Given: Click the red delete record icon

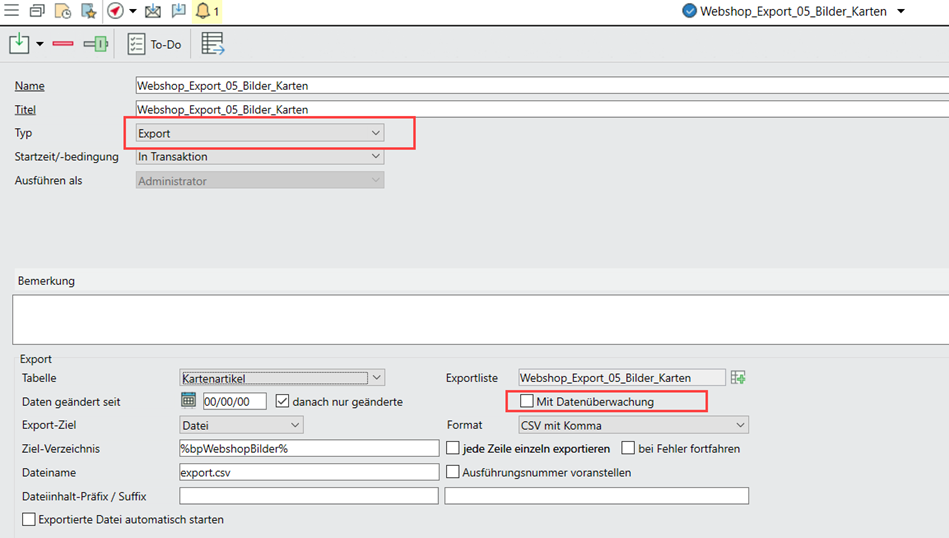Looking at the screenshot, I should [63, 44].
